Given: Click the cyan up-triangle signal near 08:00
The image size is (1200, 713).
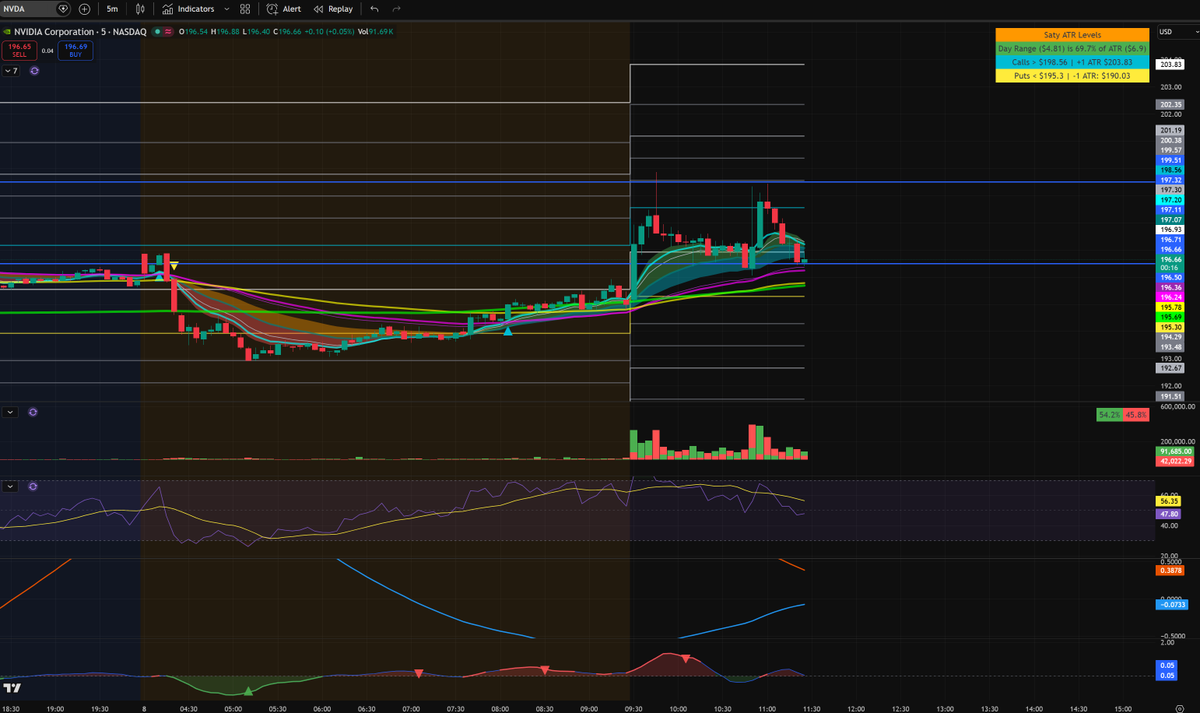Looking at the screenshot, I should [508, 330].
